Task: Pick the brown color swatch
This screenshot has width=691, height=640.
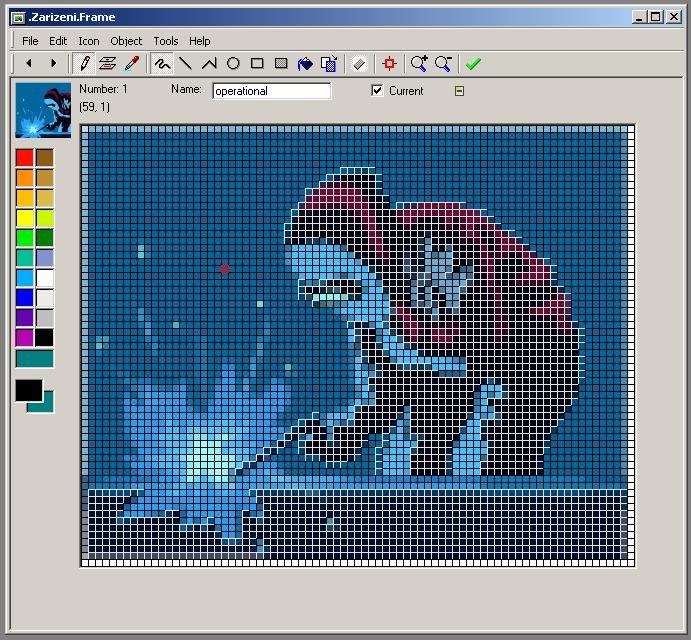Action: pos(45,157)
